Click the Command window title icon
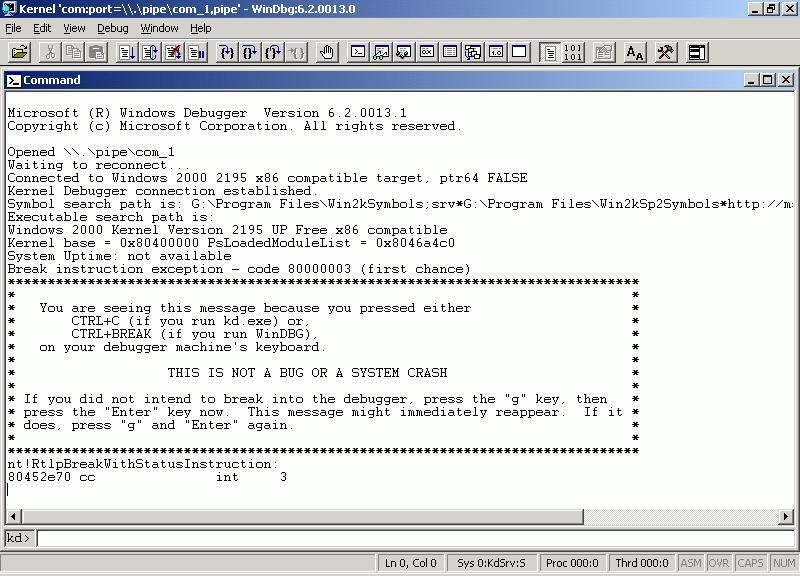The width and height of the screenshot is (800, 576). (x=14, y=80)
